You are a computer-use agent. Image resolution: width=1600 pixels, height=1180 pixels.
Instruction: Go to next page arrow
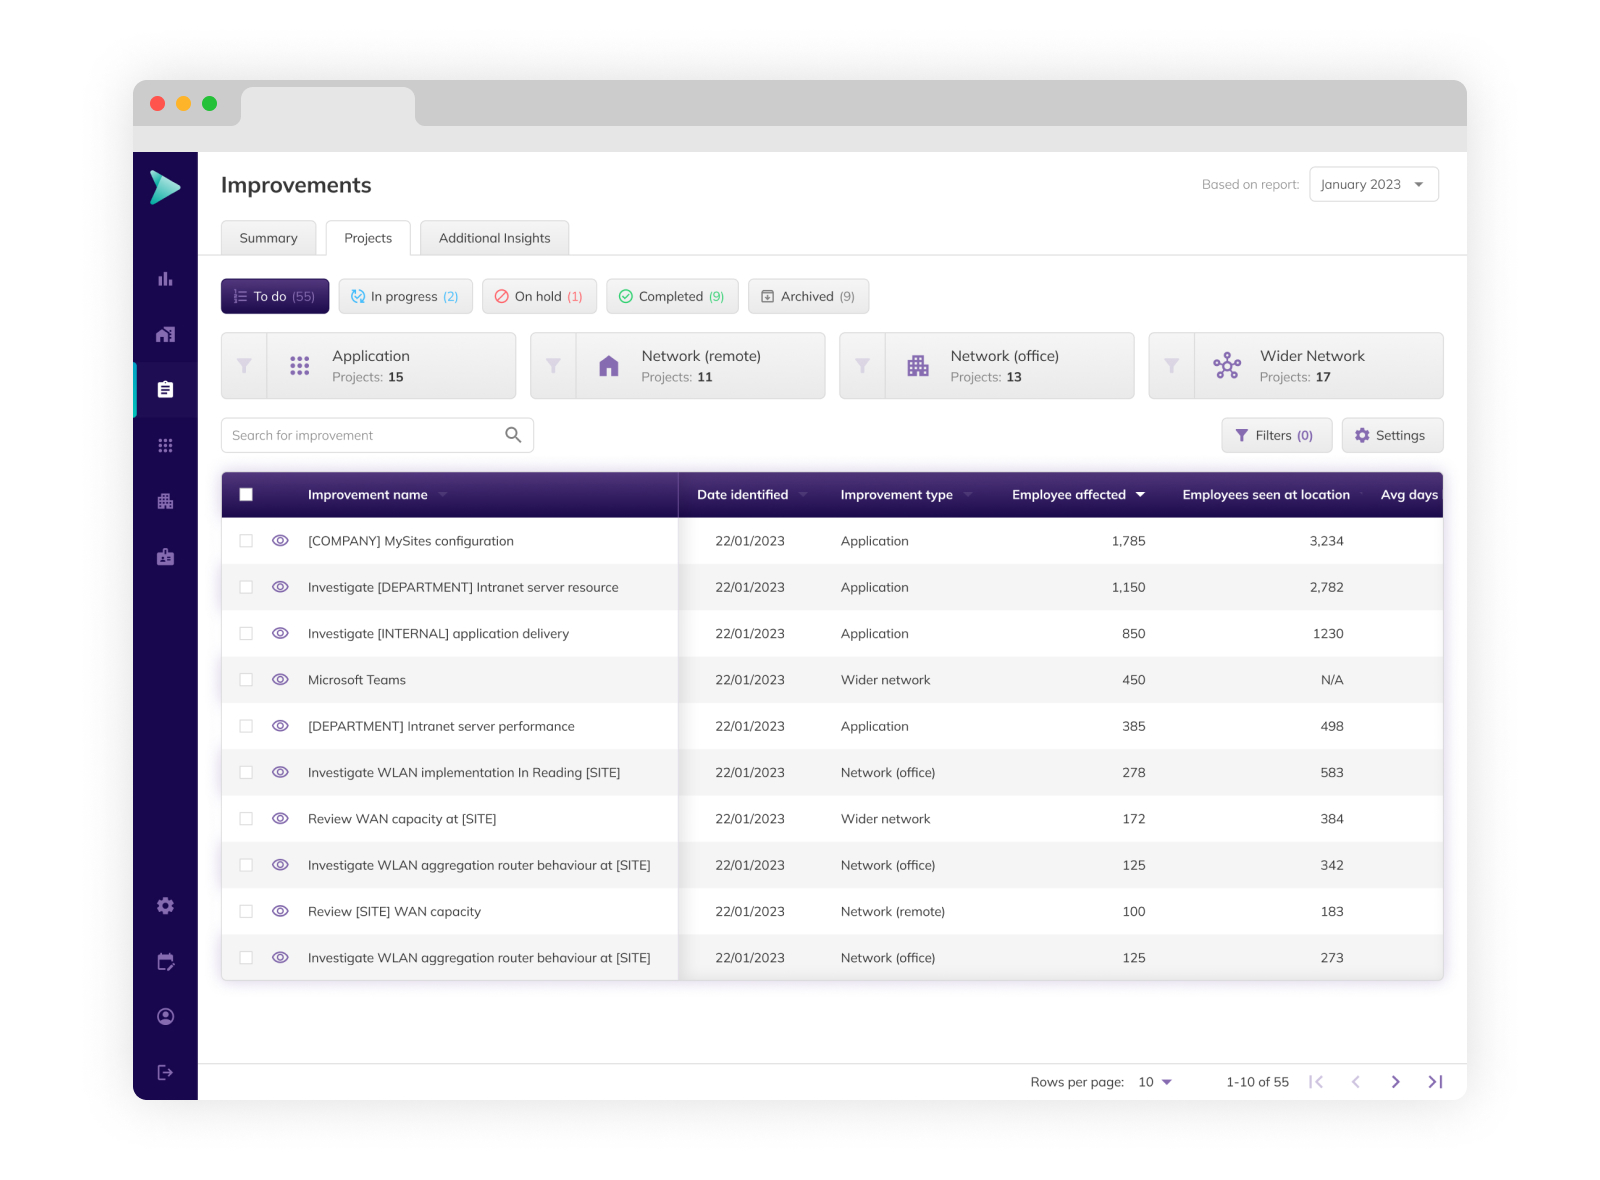(1395, 1082)
